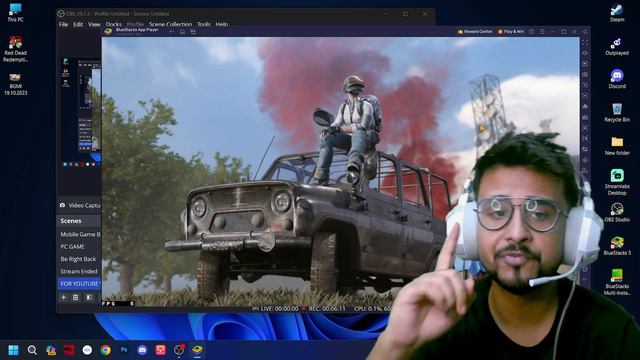640x360 pixels.
Task: Open the View menu in OBS
Action: 94,24
